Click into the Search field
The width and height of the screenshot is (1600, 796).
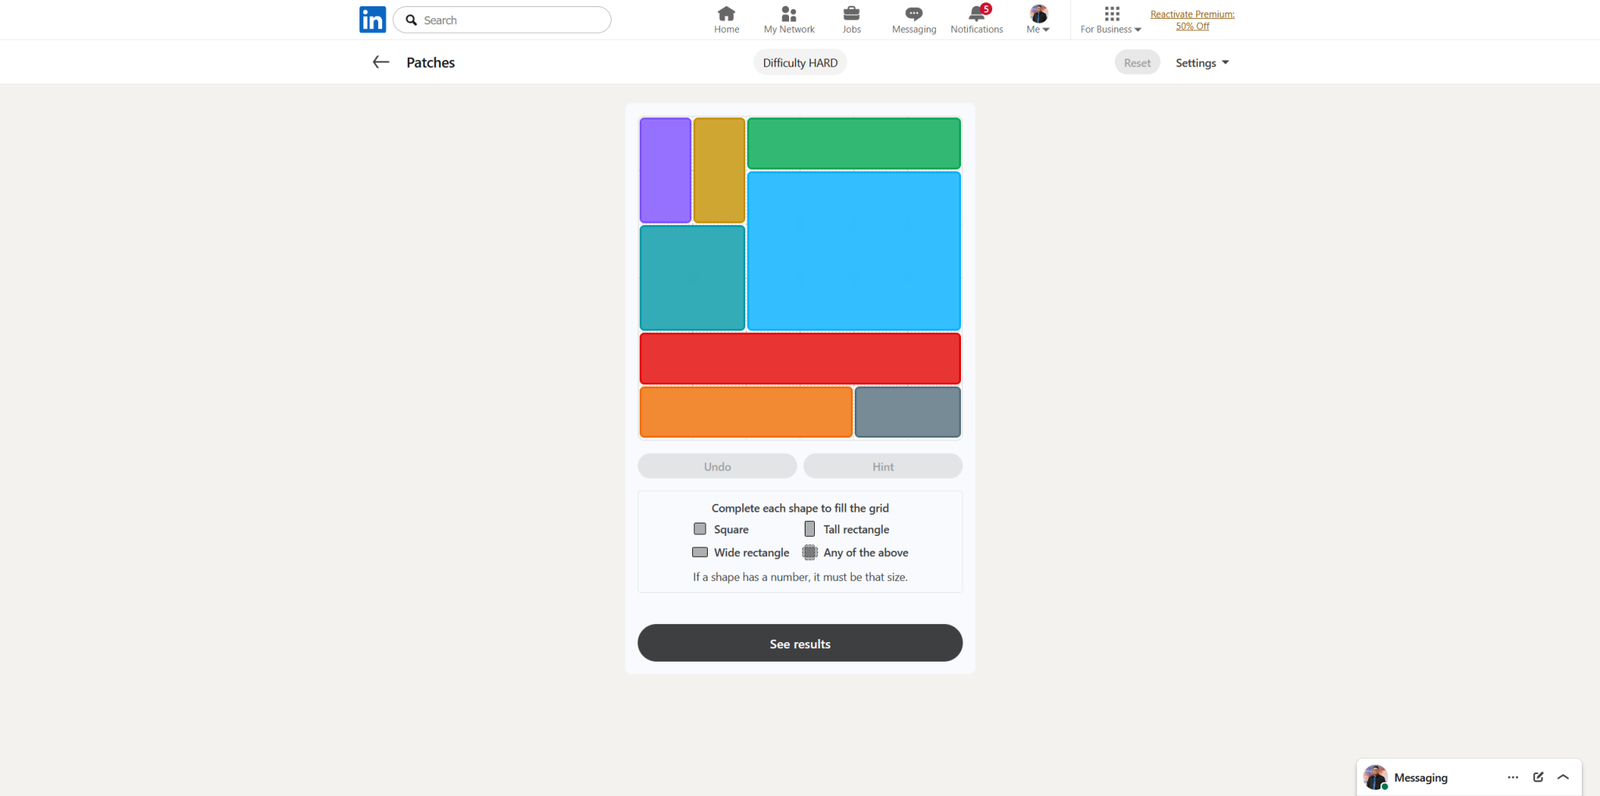pyautogui.click(x=512, y=20)
